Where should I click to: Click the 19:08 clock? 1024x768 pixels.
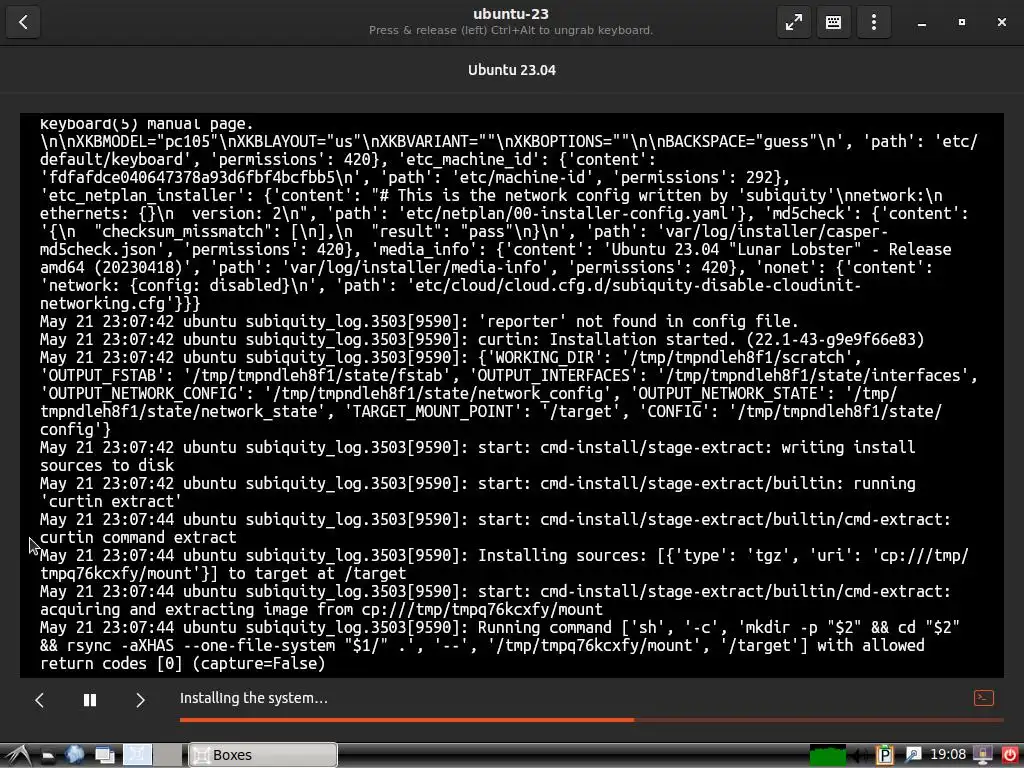(948, 755)
